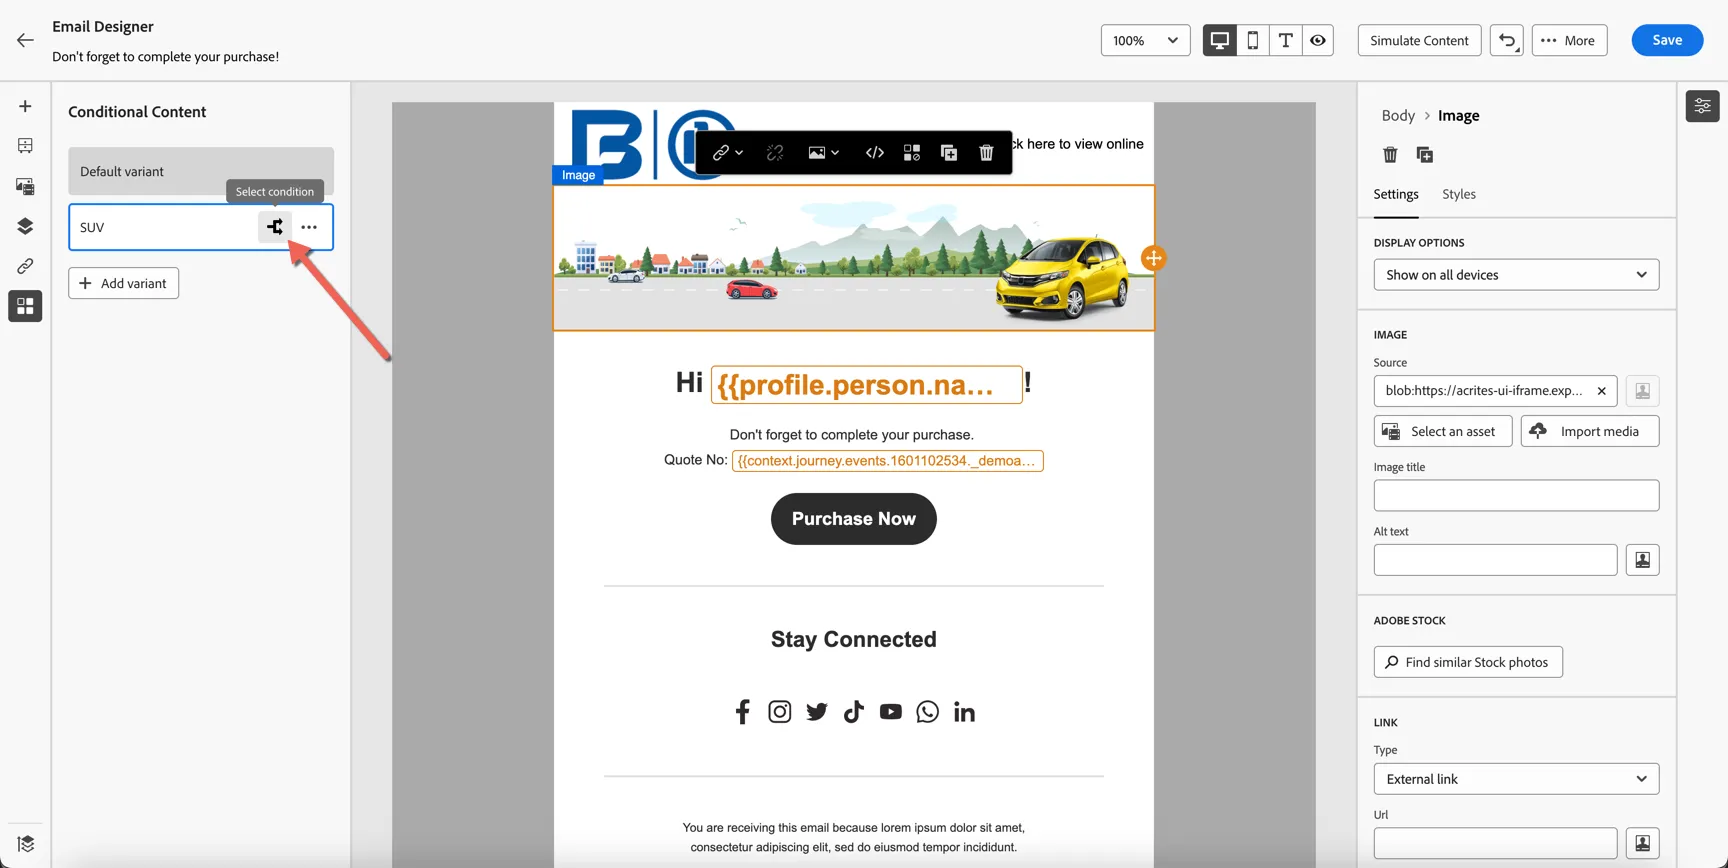Toggle the settings pane icon at far right
Screen dimensions: 1728x868
[1702, 106]
